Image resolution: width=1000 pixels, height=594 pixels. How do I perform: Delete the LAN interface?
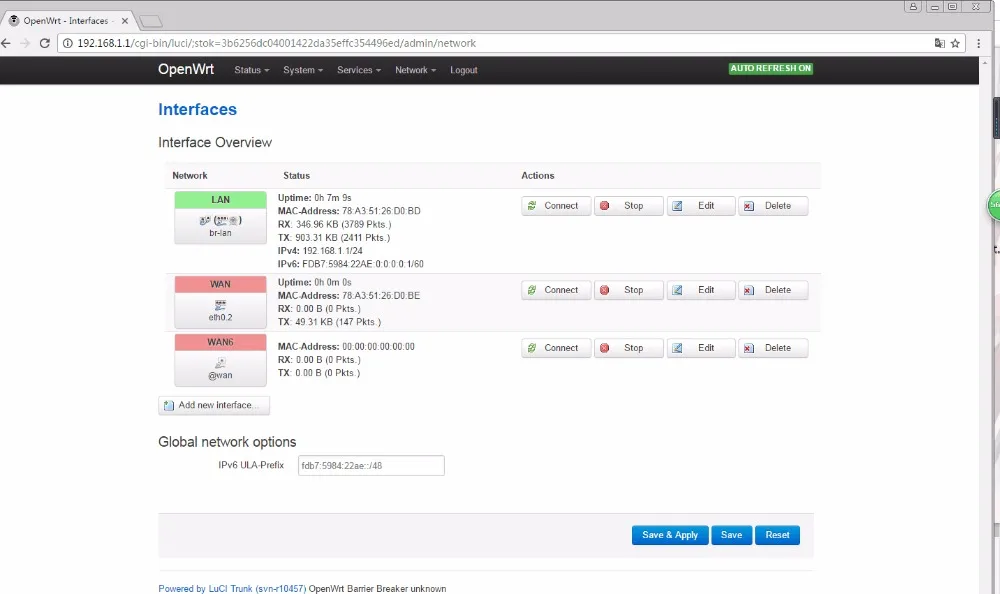click(773, 205)
